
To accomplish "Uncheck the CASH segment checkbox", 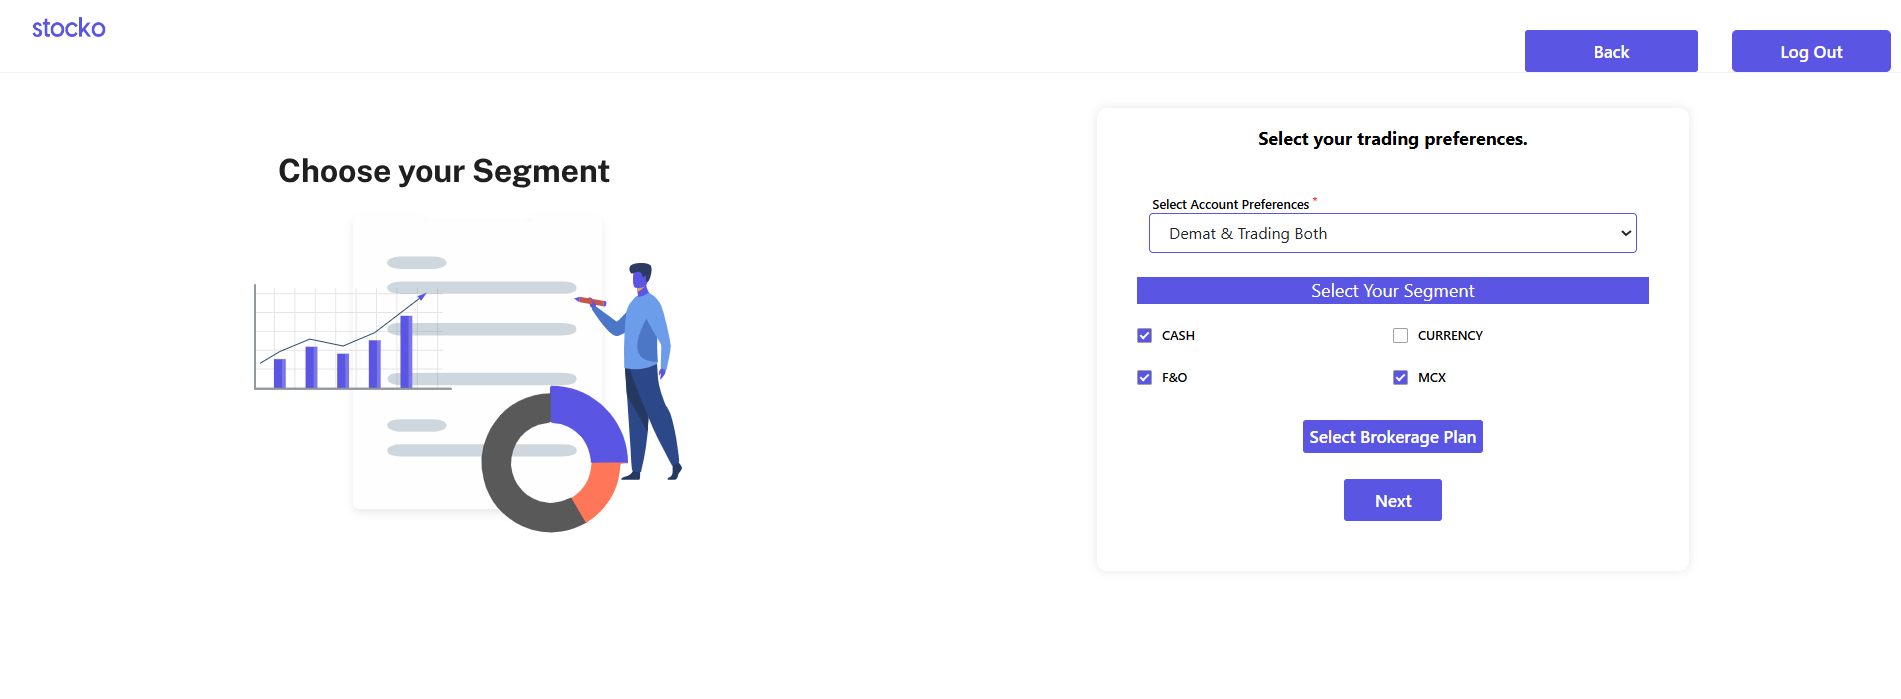I will [1144, 336].
